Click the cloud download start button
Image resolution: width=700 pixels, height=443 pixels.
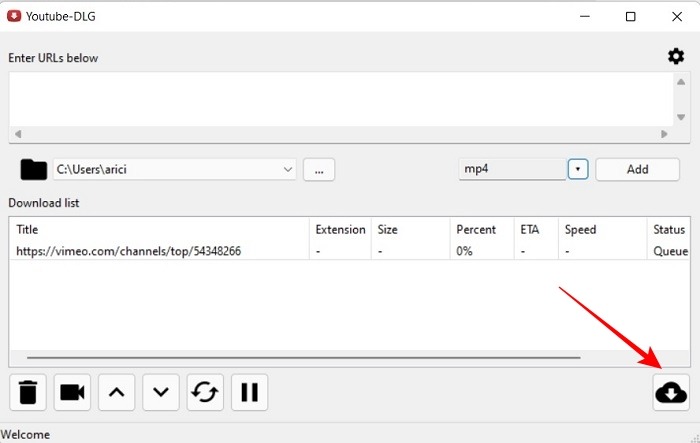pos(670,393)
